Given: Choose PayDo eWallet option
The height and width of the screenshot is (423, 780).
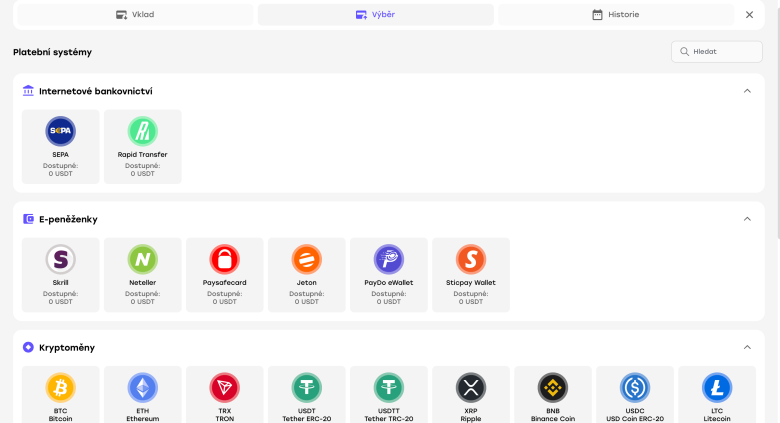Looking at the screenshot, I should point(389,274).
